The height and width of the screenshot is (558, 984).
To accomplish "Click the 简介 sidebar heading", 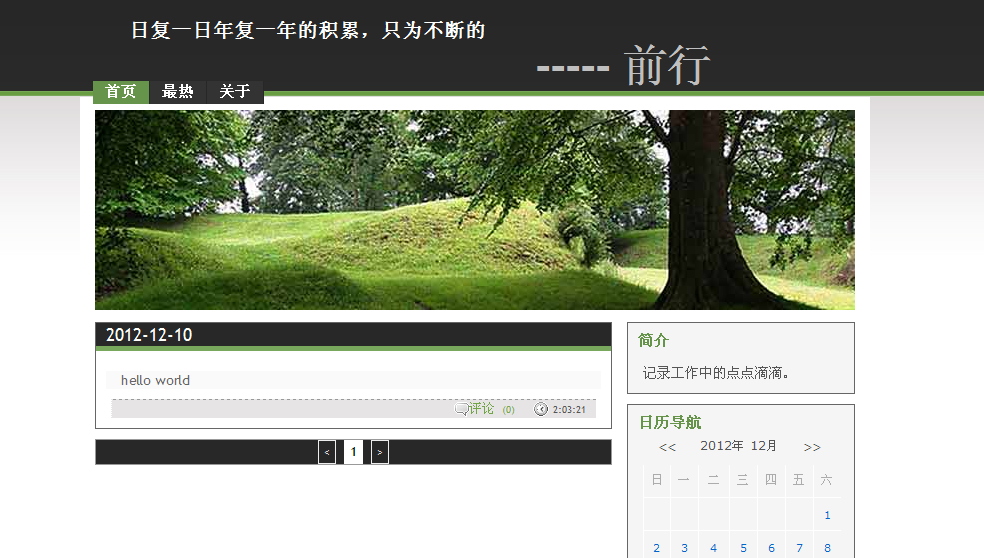I will 653,340.
